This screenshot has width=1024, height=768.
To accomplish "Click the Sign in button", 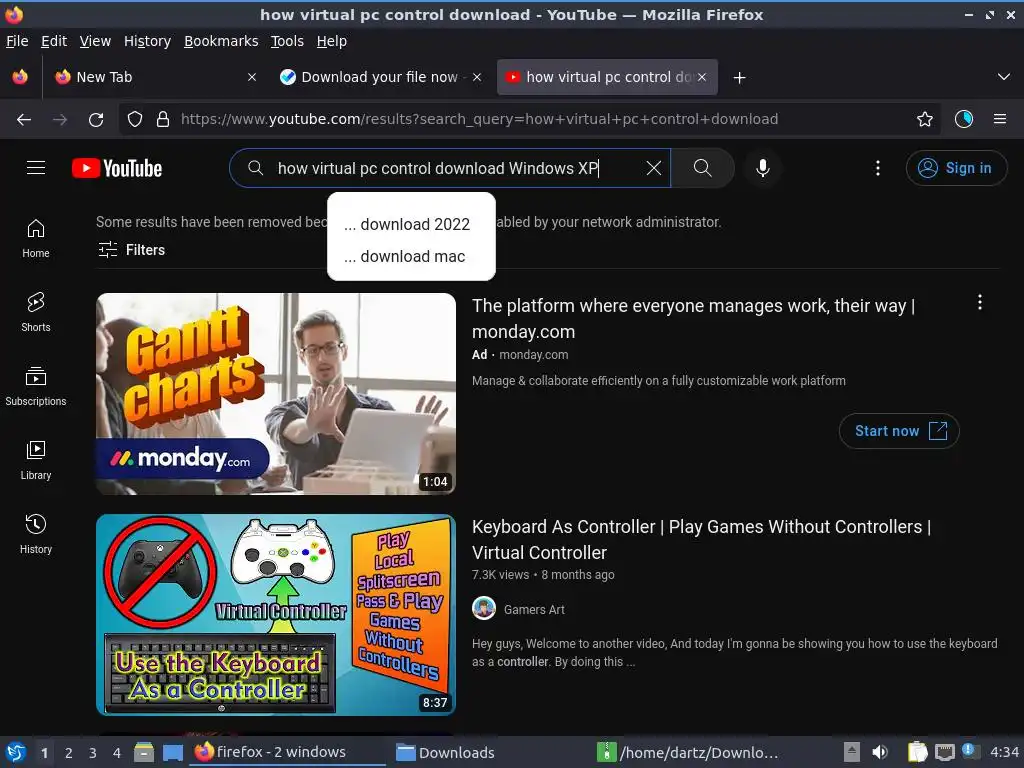I will click(x=956, y=168).
